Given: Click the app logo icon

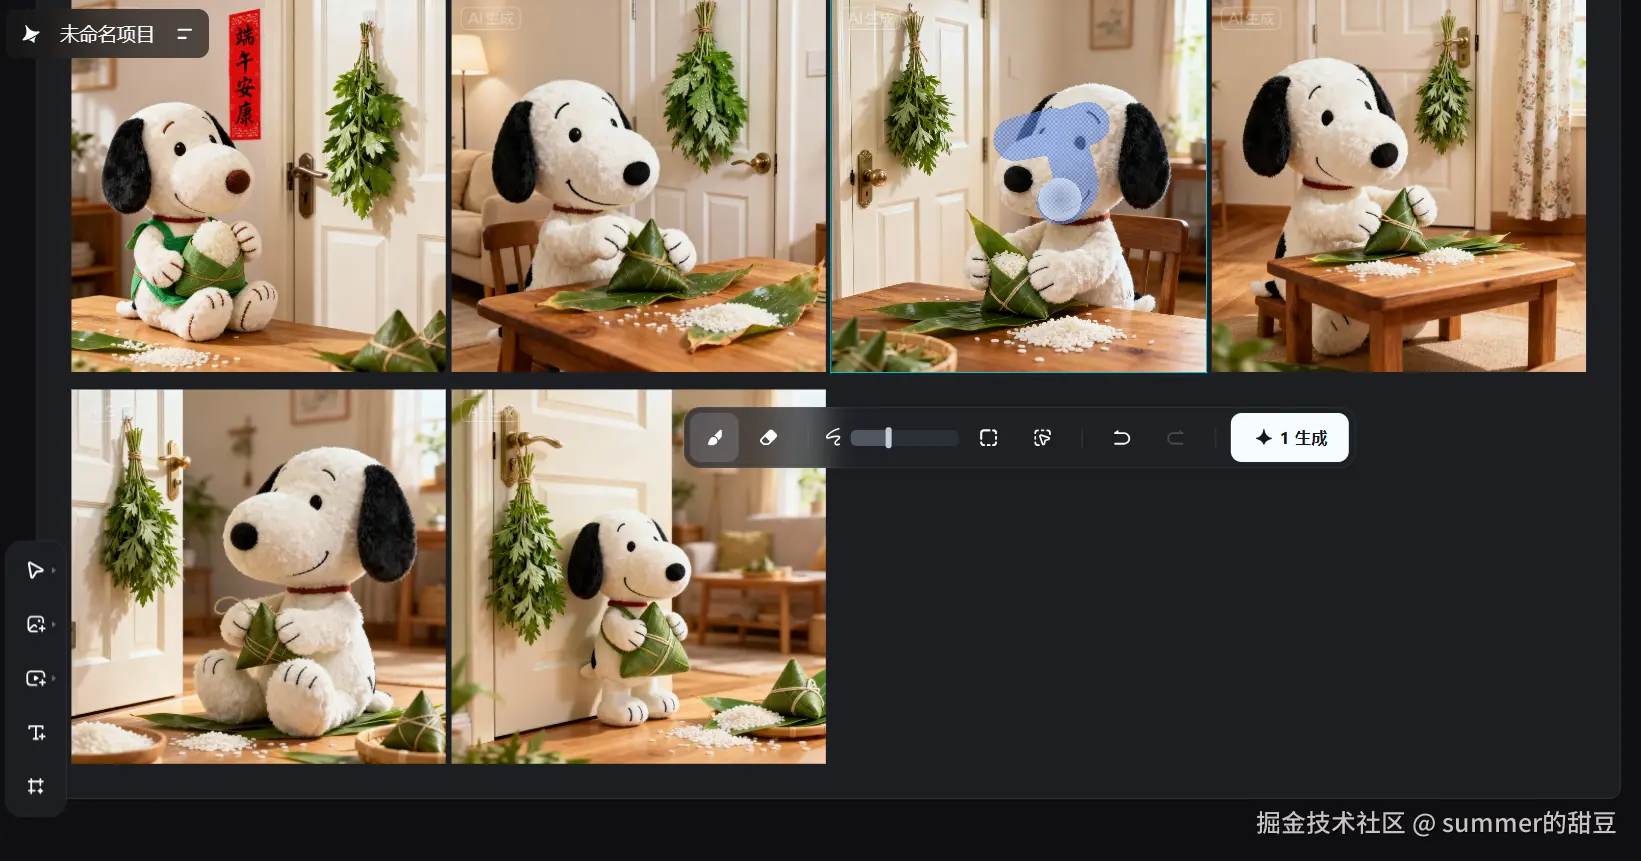Looking at the screenshot, I should click(31, 34).
